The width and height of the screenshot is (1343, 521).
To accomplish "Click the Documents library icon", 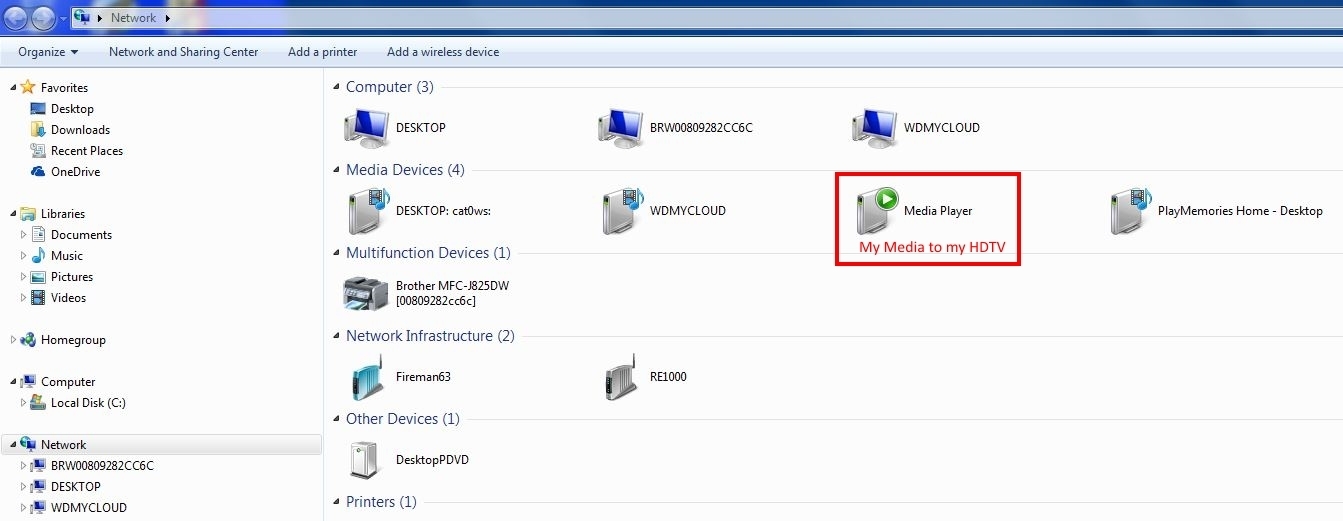I will coord(38,234).
